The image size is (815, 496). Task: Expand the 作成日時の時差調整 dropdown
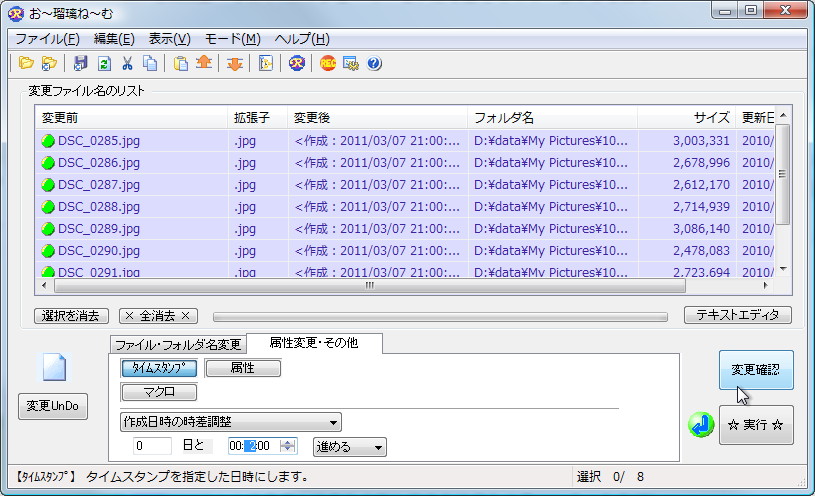tap(231, 422)
